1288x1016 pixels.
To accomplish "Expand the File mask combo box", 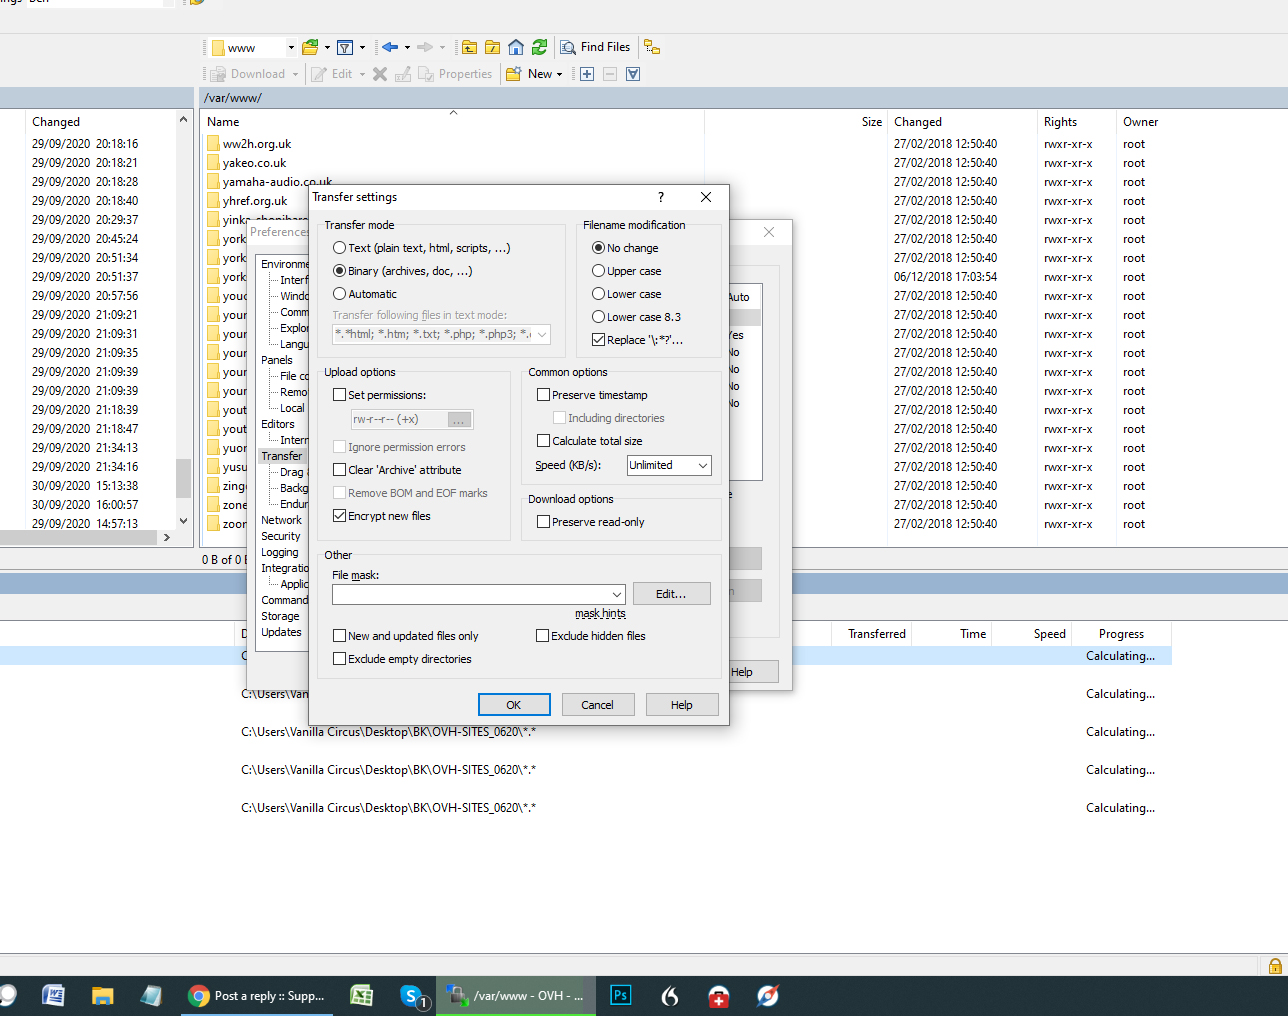I will [617, 594].
